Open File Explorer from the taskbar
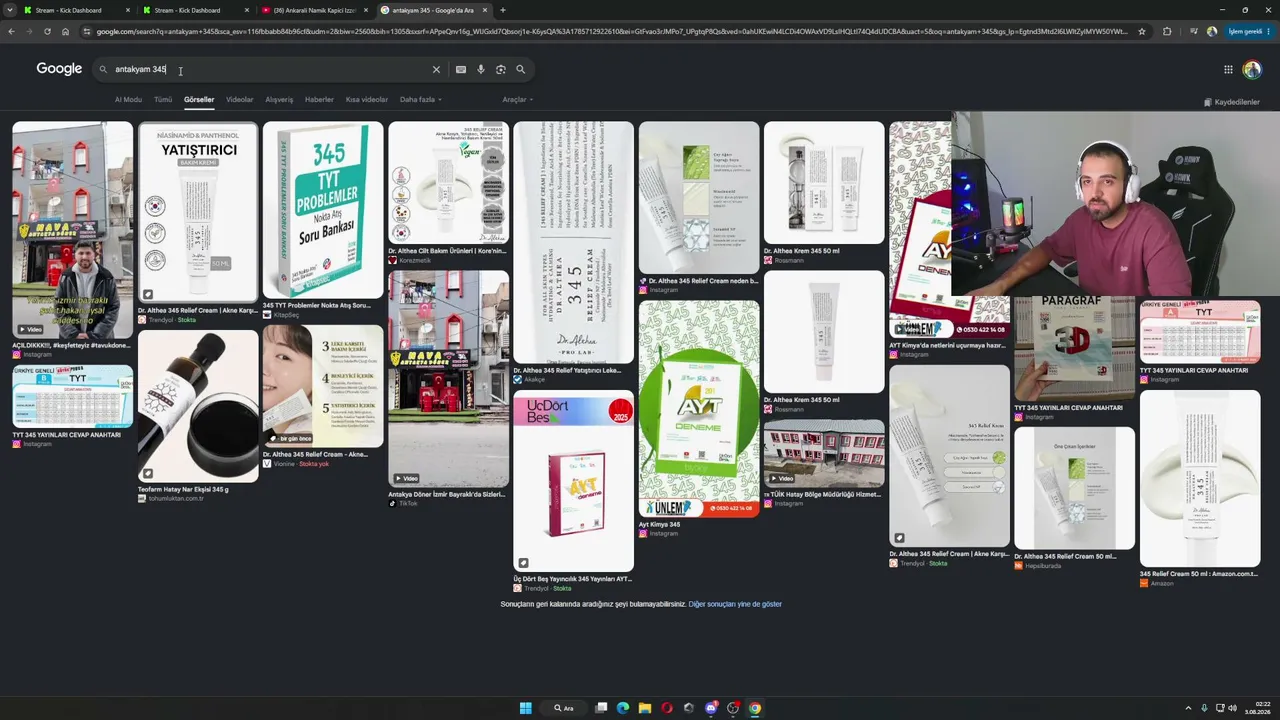The image size is (1280, 720). tap(645, 708)
